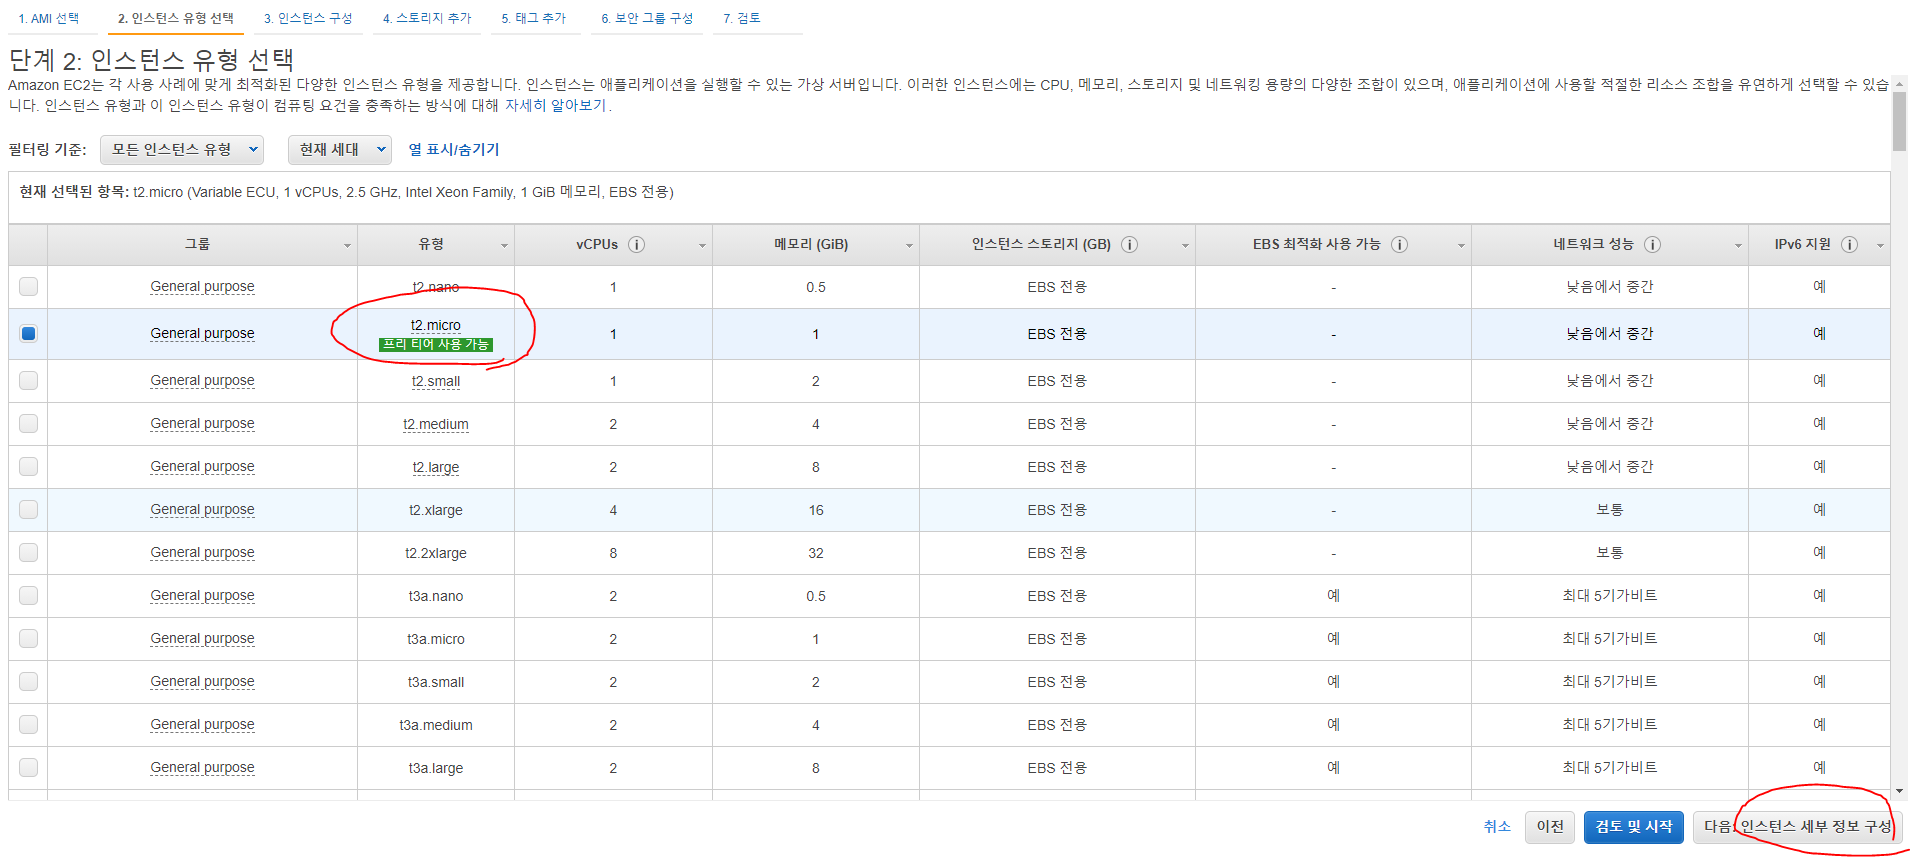Select the t3a.small row checkbox

(x=28, y=682)
